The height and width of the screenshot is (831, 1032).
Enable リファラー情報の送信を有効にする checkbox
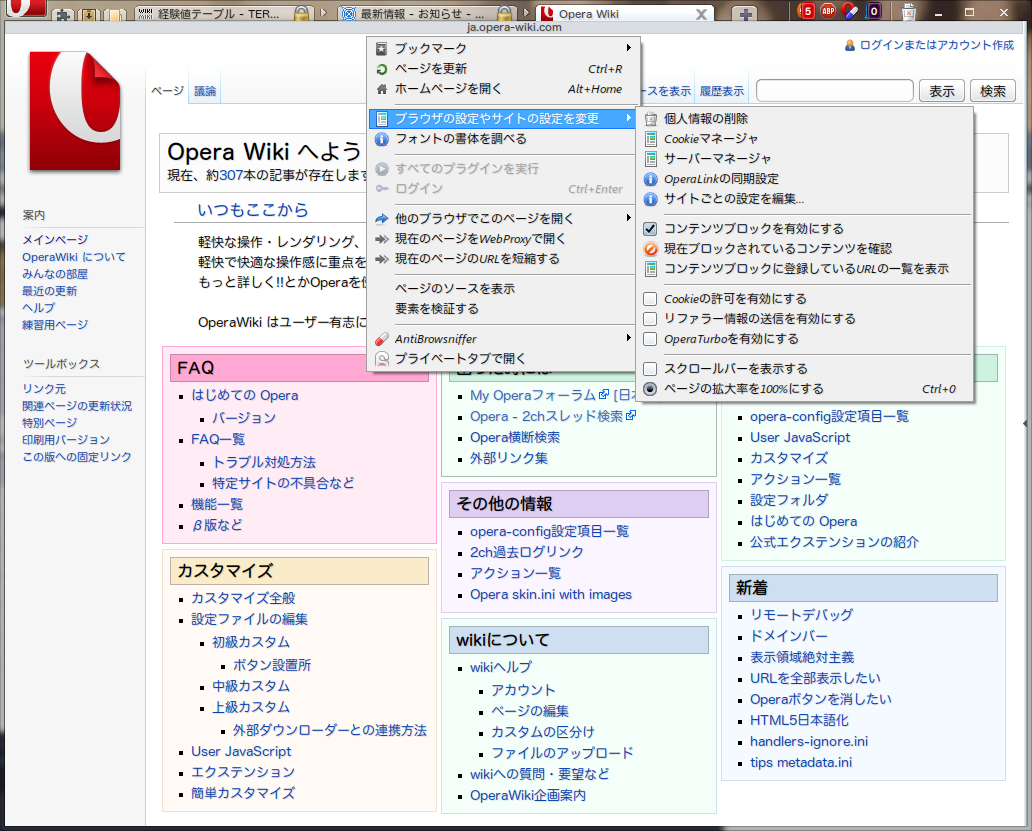pos(650,319)
